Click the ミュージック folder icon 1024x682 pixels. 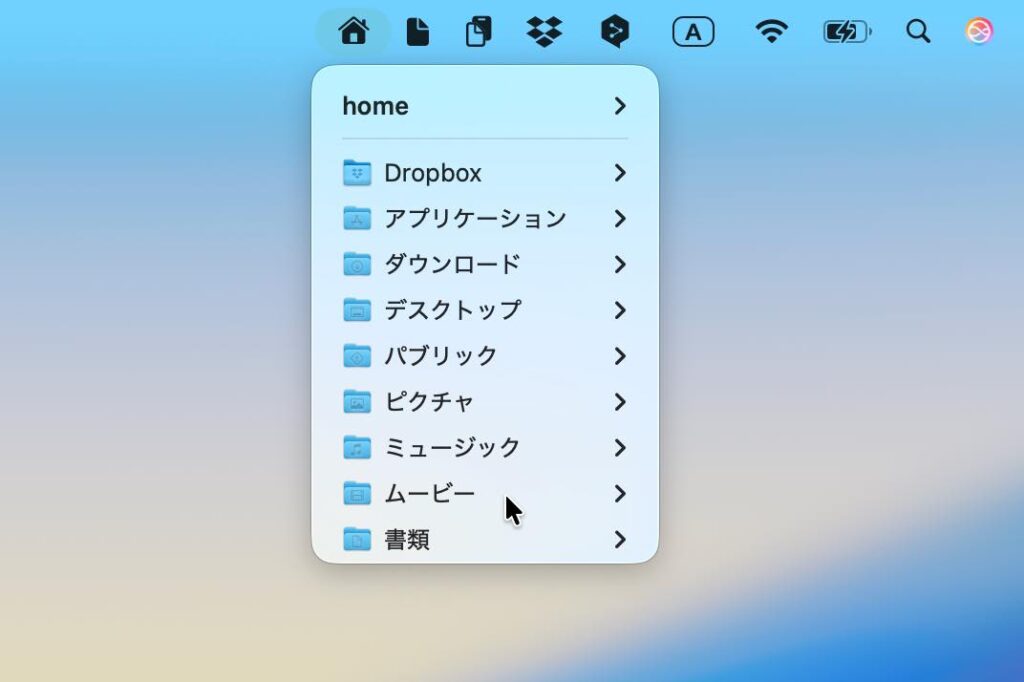pyautogui.click(x=357, y=447)
